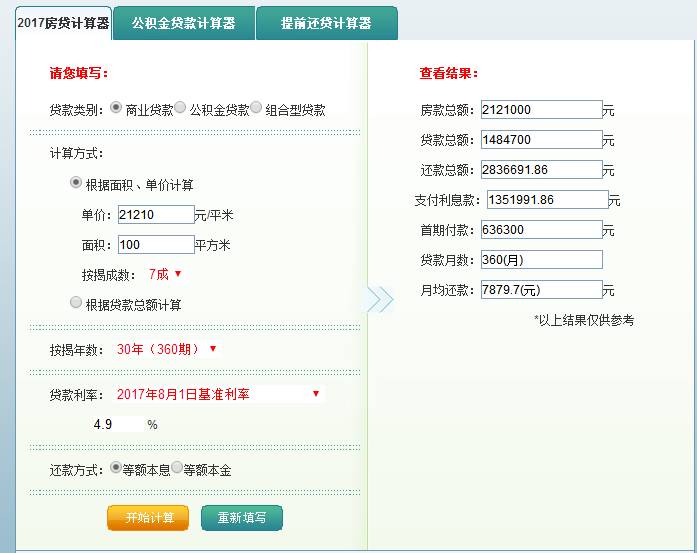697x553 pixels.
Task: Choose 根据面积、单价计算 calculation method
Action: tap(76, 183)
